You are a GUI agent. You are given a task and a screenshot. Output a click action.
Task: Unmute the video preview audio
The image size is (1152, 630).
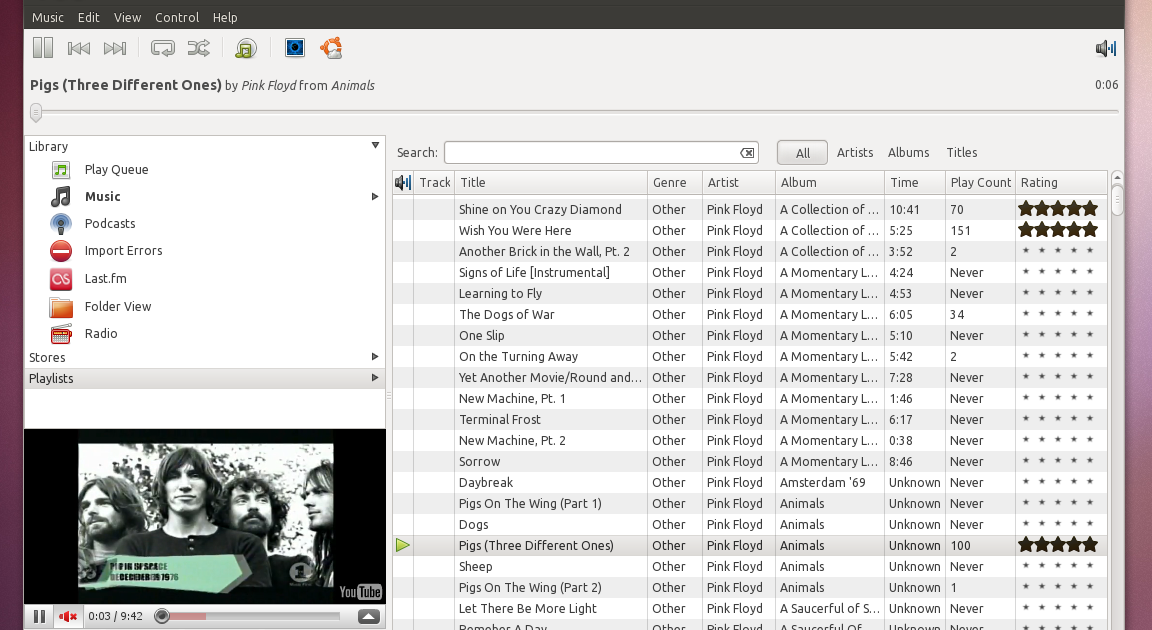click(x=65, y=616)
